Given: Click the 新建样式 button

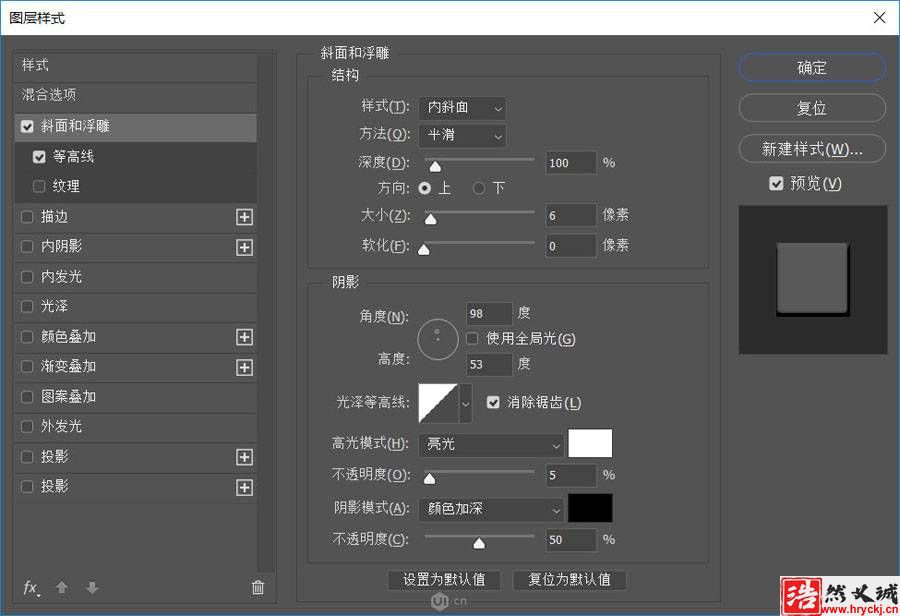Looking at the screenshot, I should pyautogui.click(x=812, y=149).
